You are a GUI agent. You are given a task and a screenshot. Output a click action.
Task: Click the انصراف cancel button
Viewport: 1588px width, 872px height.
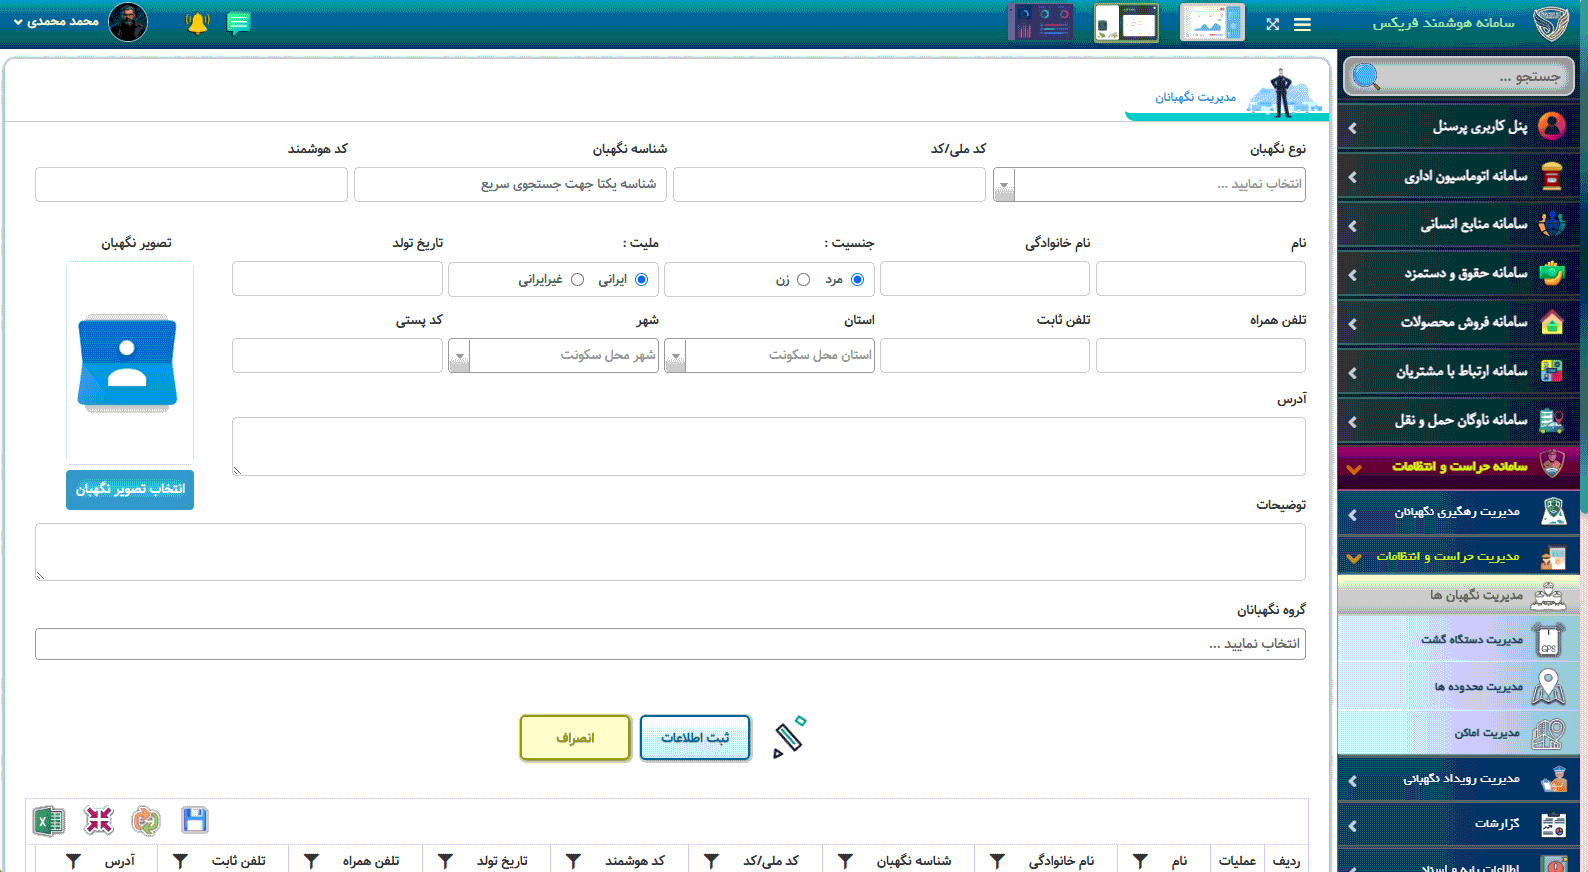(575, 738)
